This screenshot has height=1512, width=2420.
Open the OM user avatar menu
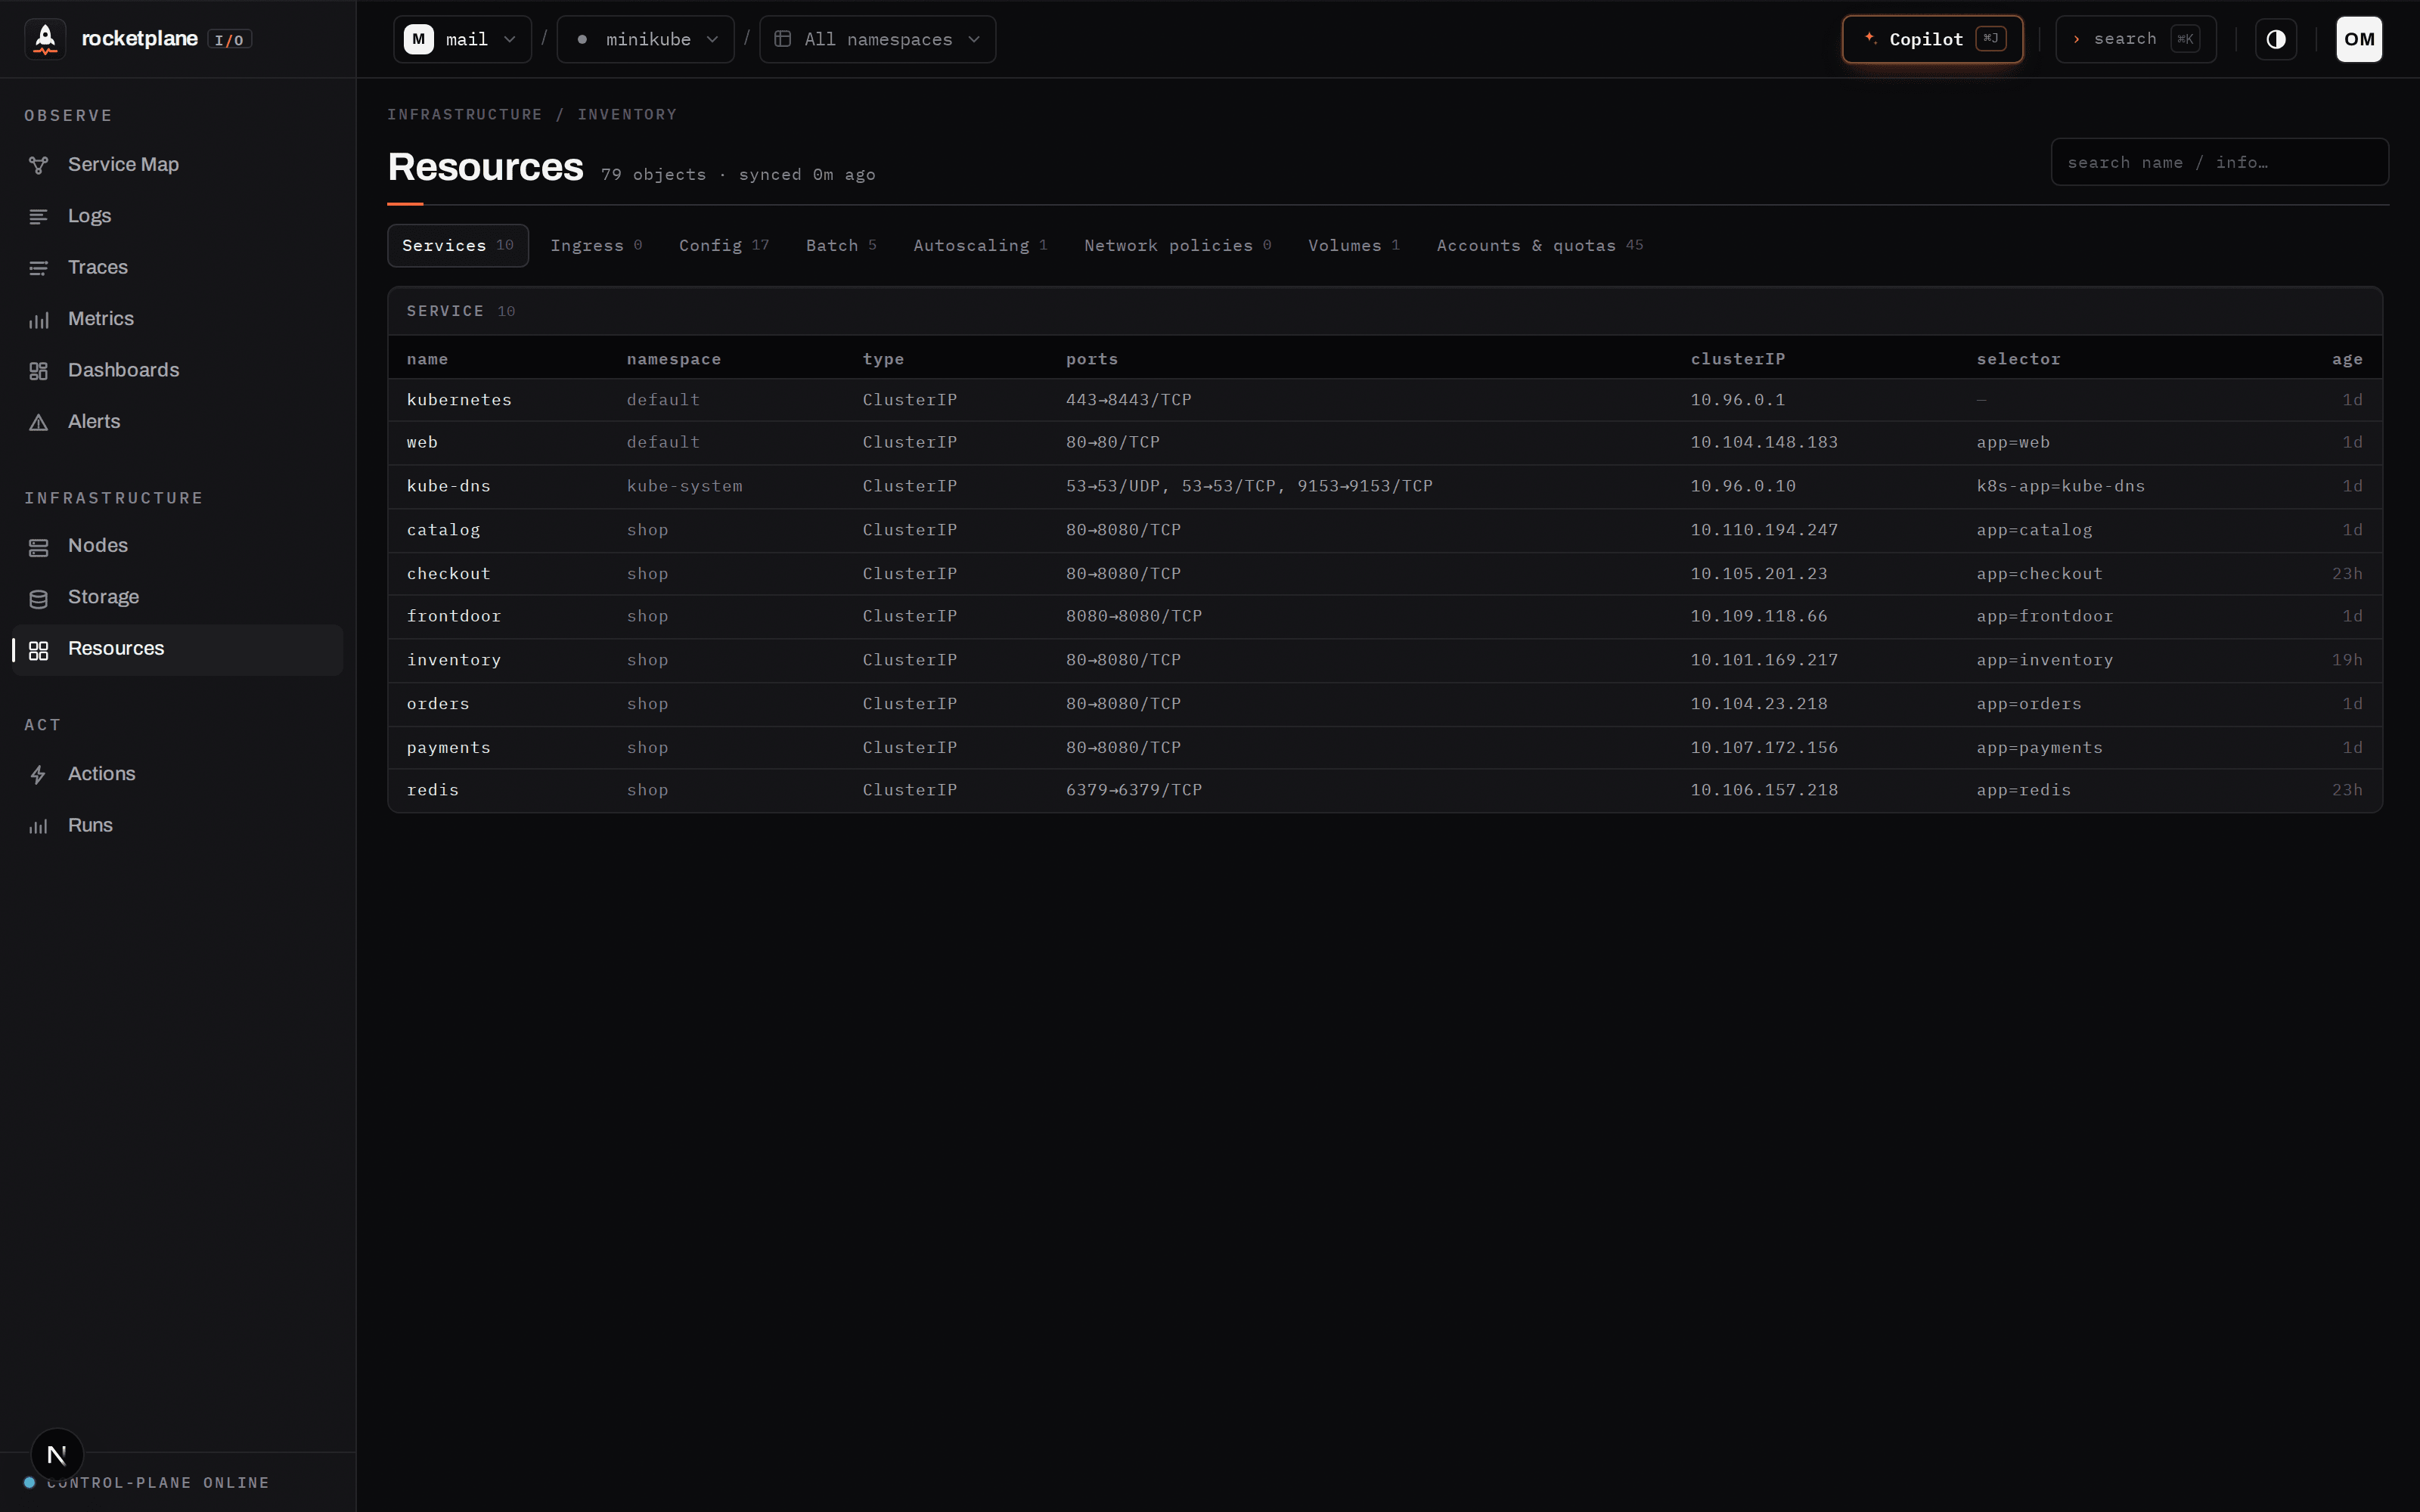pyautogui.click(x=2358, y=39)
